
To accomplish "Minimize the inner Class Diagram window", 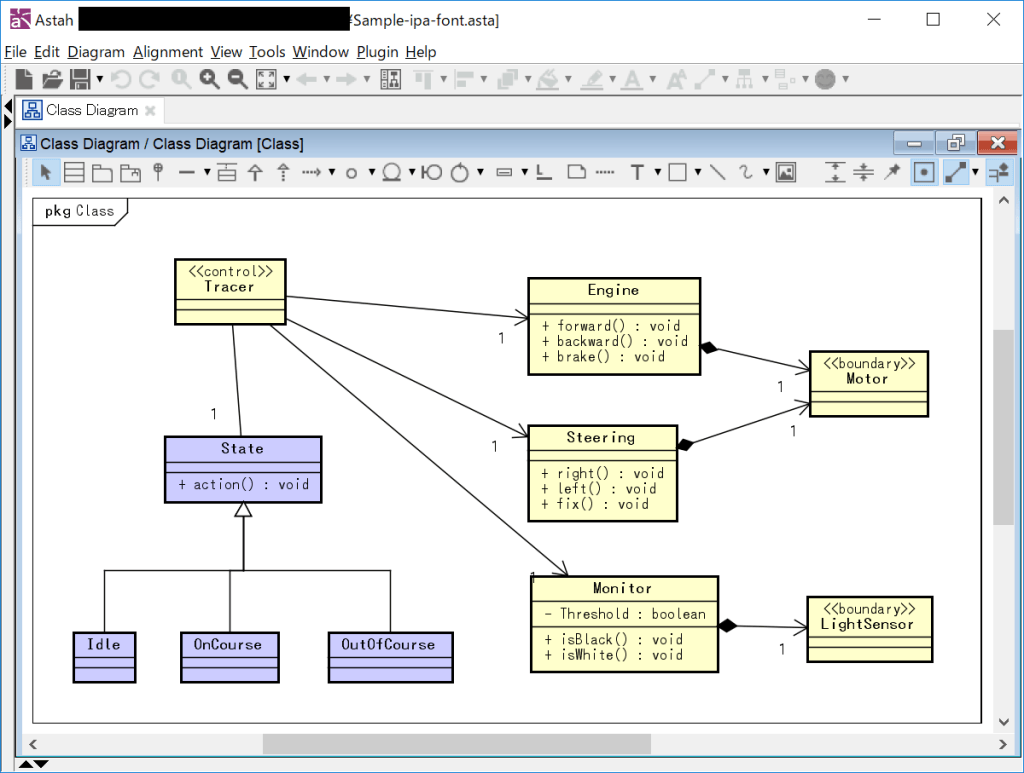I will click(x=914, y=143).
